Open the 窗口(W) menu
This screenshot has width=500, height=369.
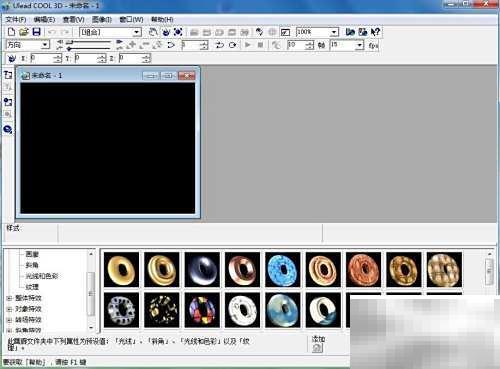pos(131,19)
